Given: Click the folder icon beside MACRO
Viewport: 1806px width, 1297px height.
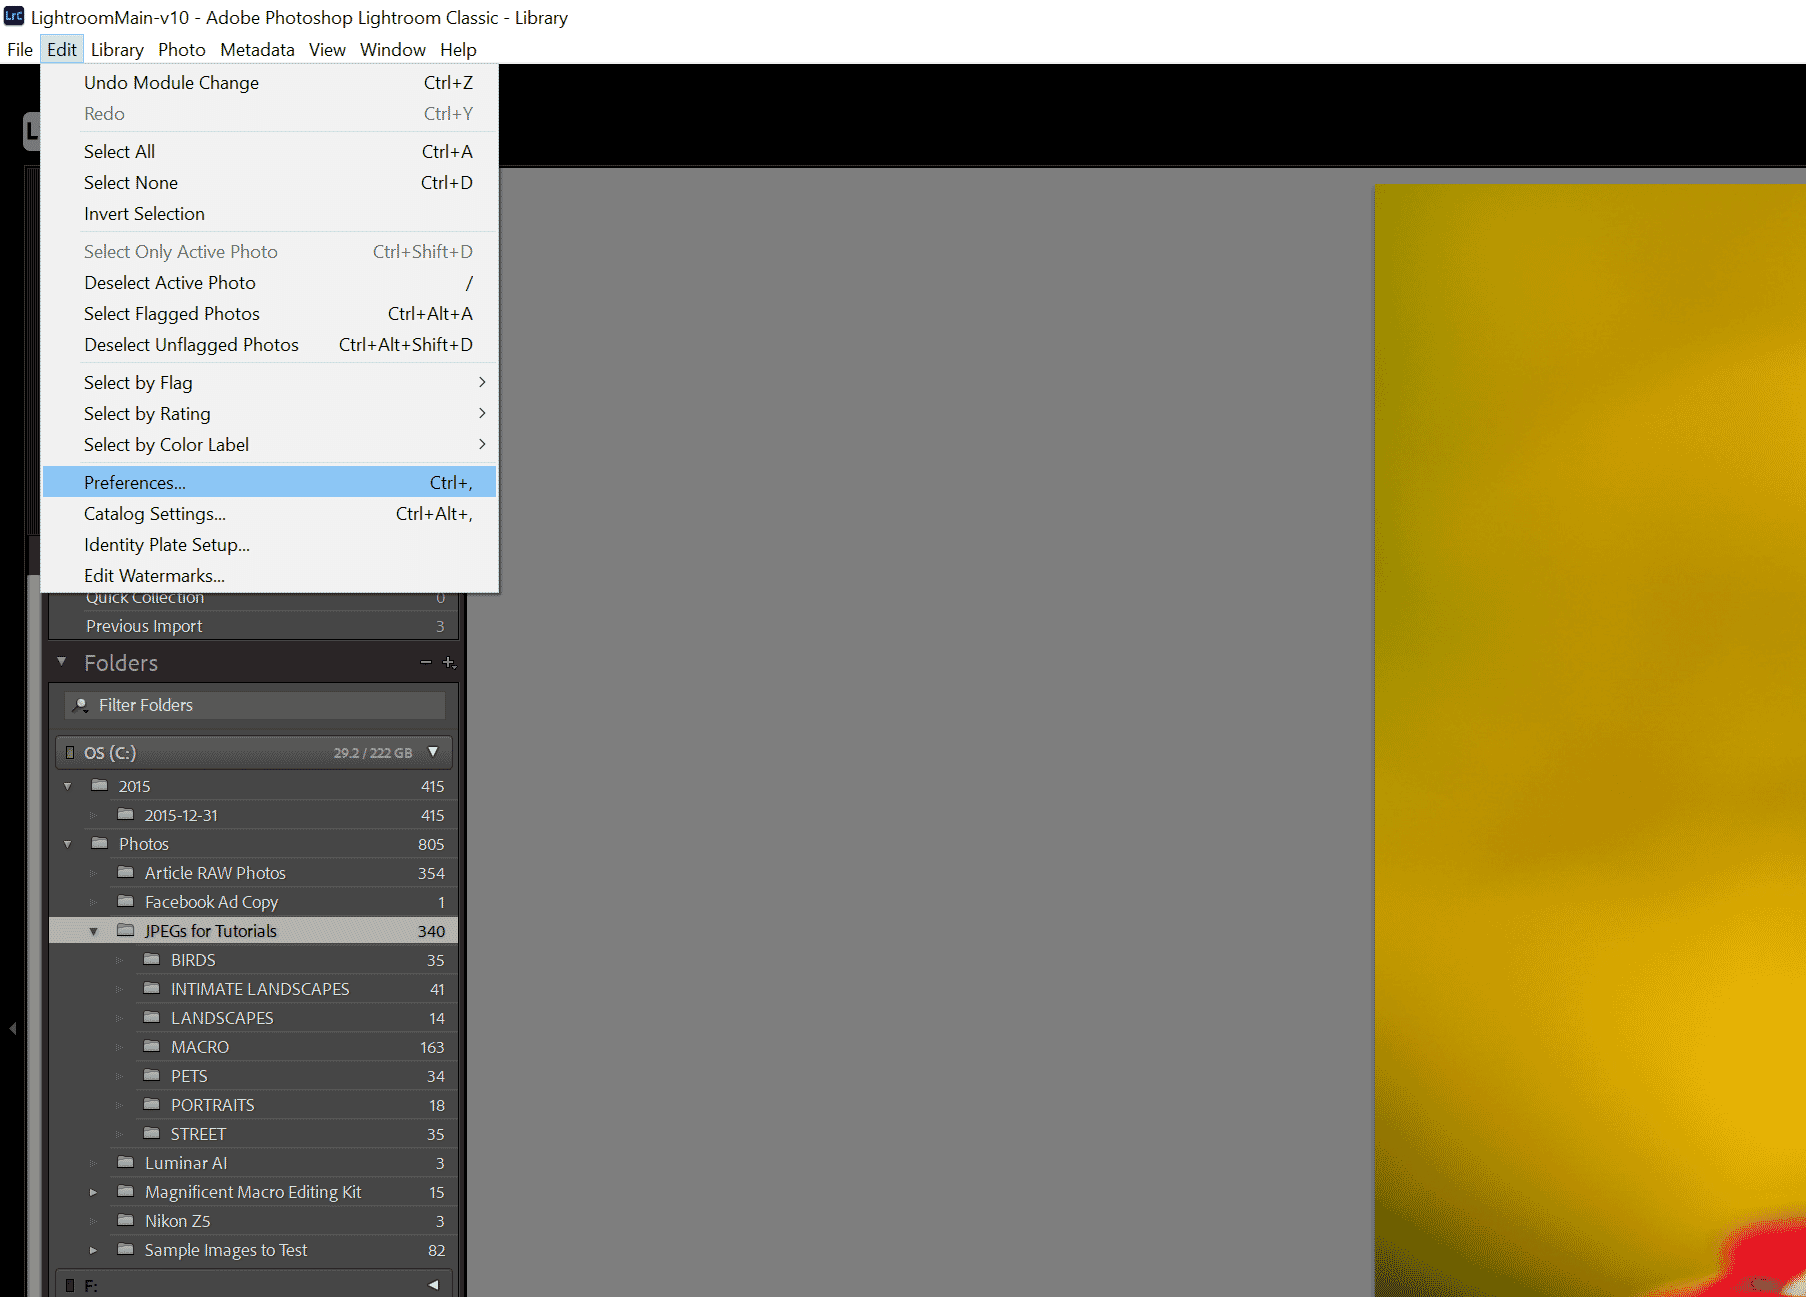Looking at the screenshot, I should click(151, 1046).
